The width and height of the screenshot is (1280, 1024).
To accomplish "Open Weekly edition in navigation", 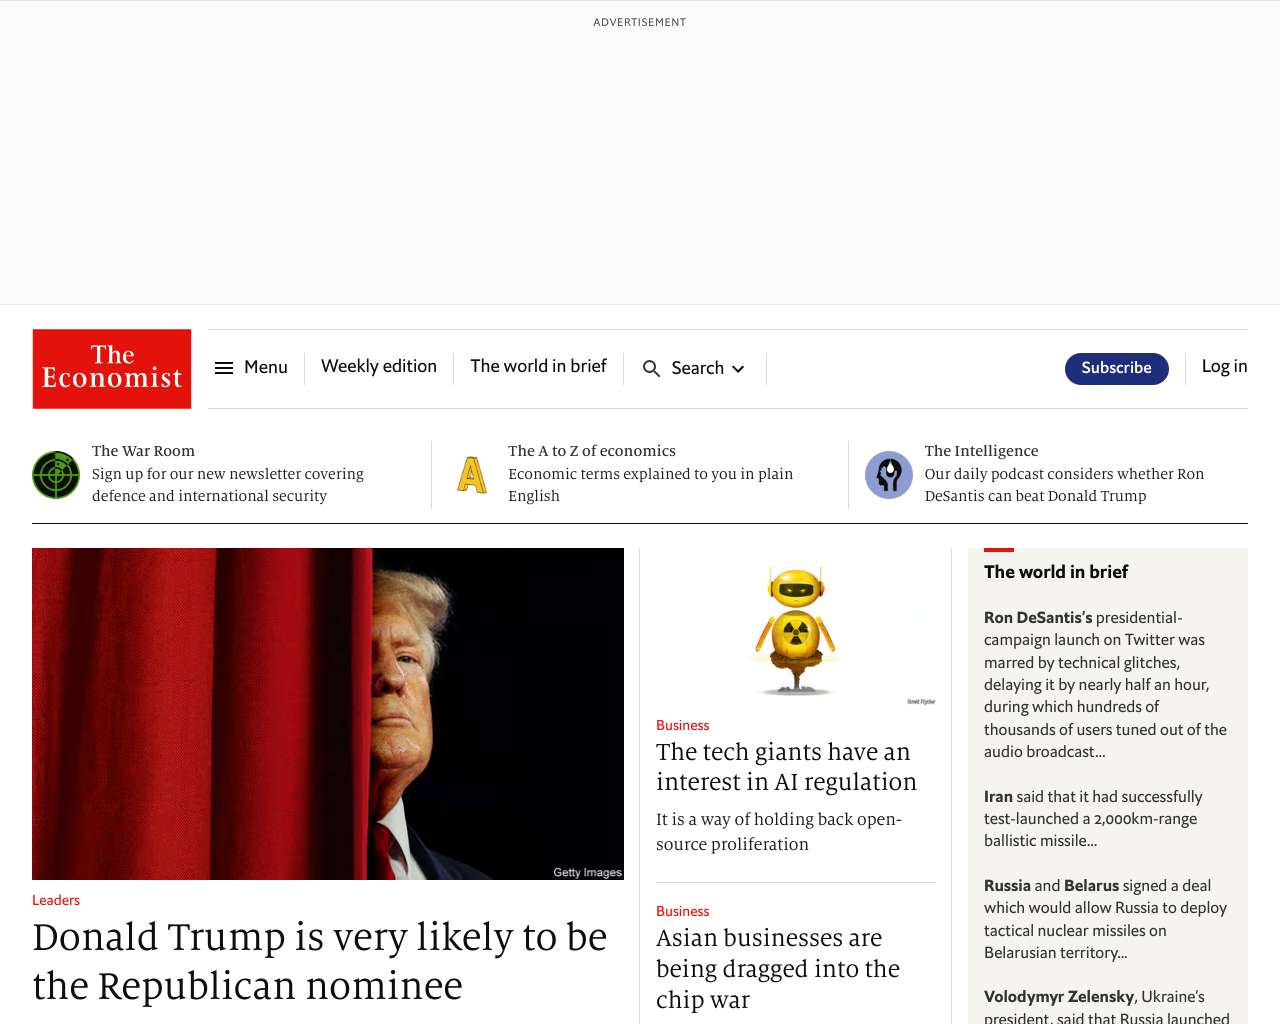I will (379, 367).
